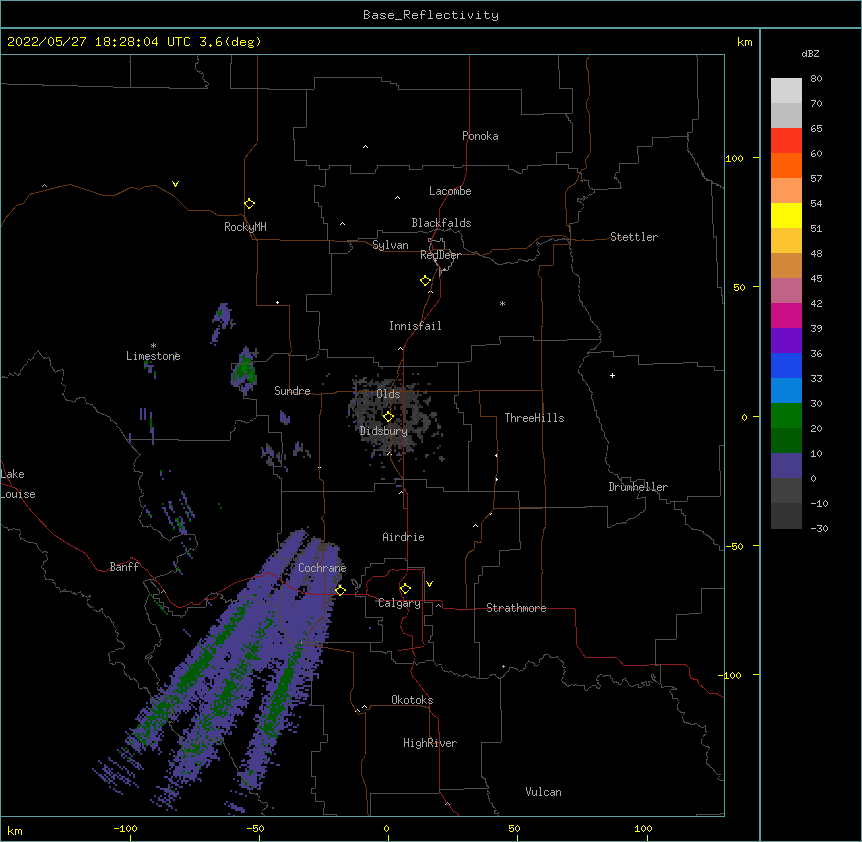Screen dimensions: 862x842
Task: Select the red 65 dBZ color swatch
Action: 786,140
